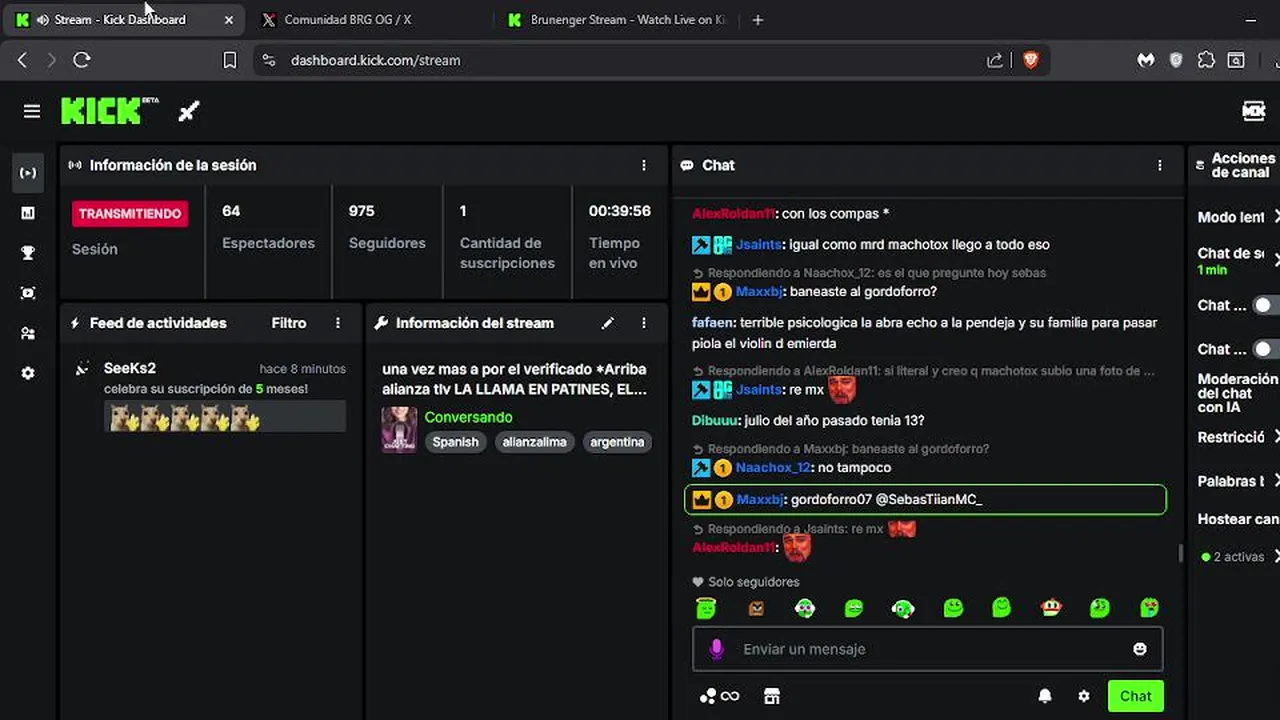The image size is (1280, 720).
Task: Open the Chat panel three-dot menu
Action: pos(1160,165)
